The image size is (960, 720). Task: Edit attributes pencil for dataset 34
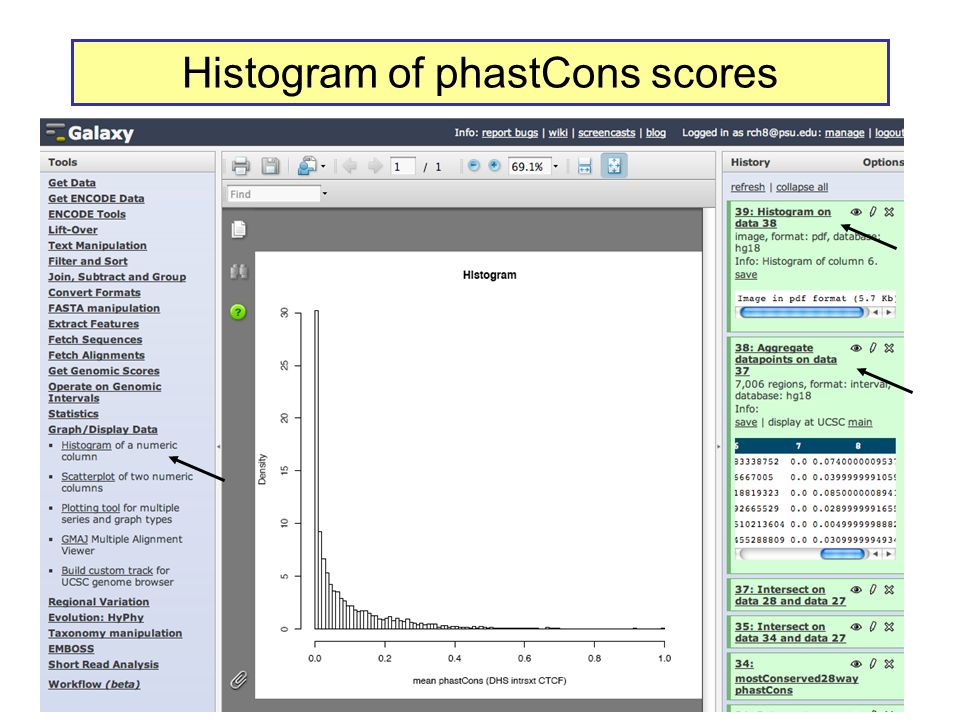pyautogui.click(x=872, y=664)
